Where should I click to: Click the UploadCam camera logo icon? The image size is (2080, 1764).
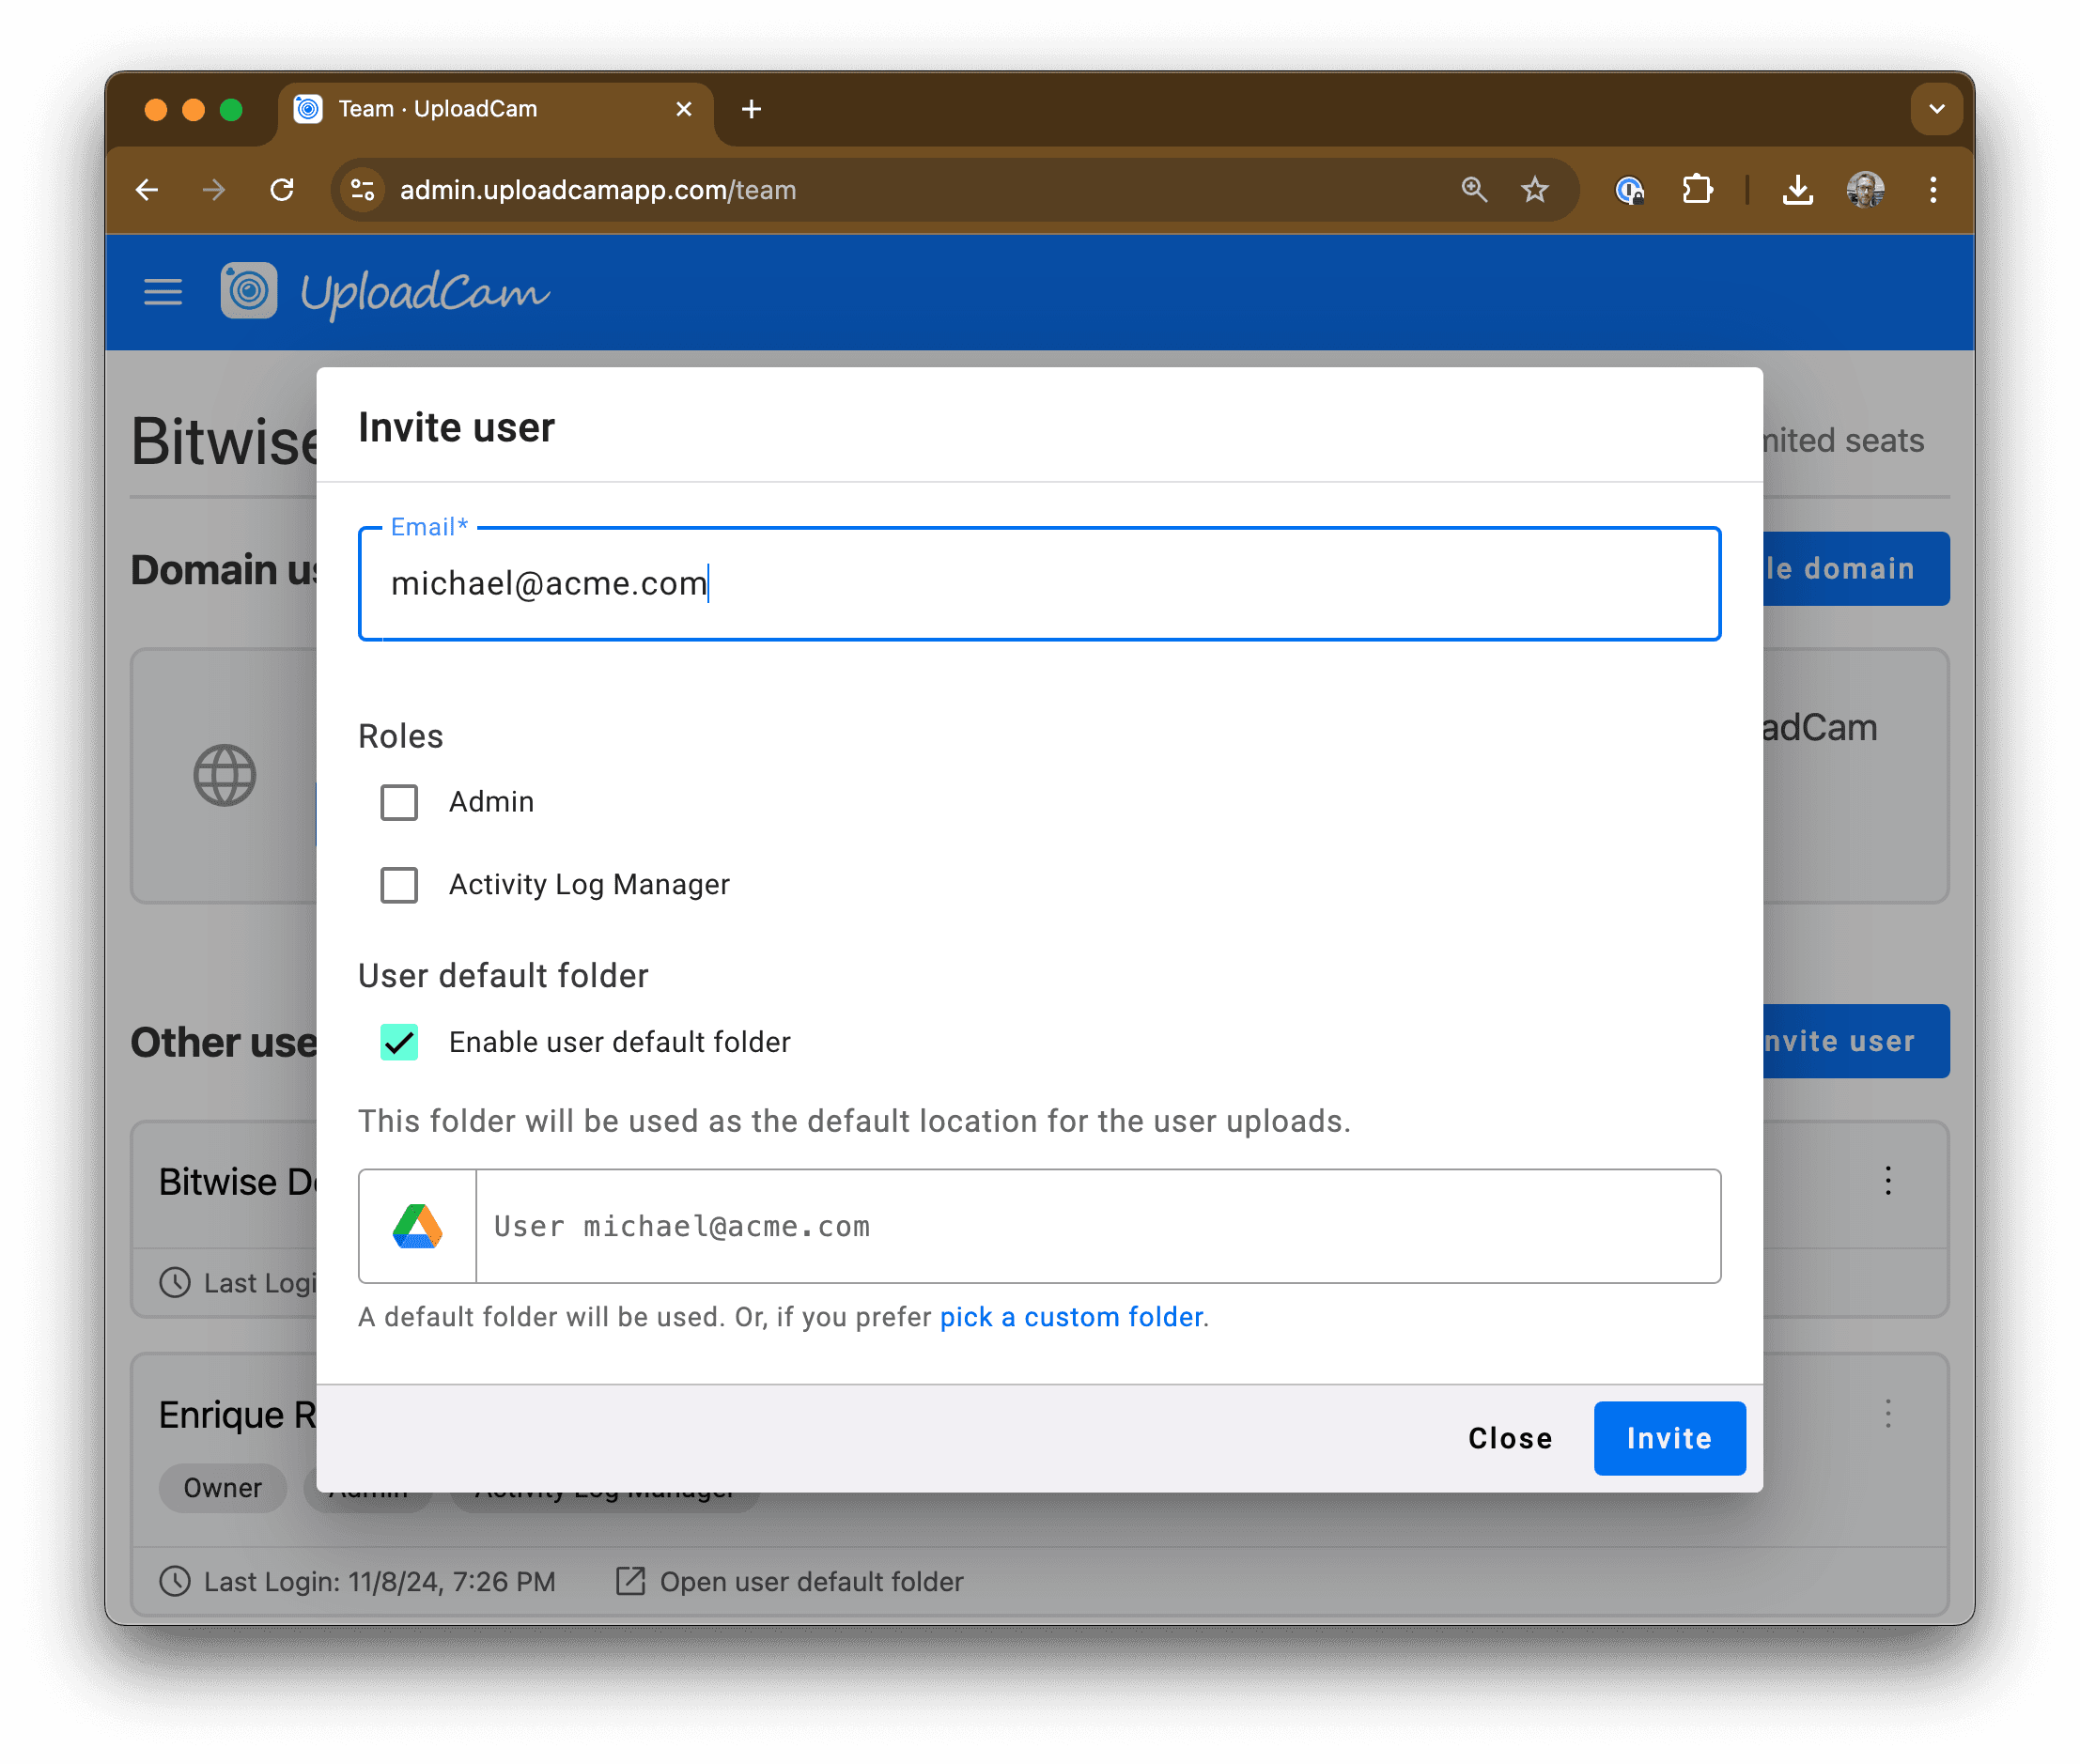(x=249, y=291)
